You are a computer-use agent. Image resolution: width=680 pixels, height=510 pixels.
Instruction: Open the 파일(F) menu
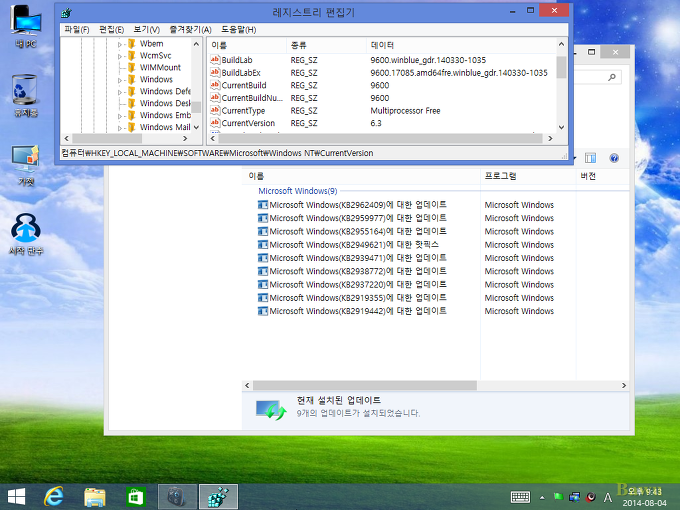(77, 29)
